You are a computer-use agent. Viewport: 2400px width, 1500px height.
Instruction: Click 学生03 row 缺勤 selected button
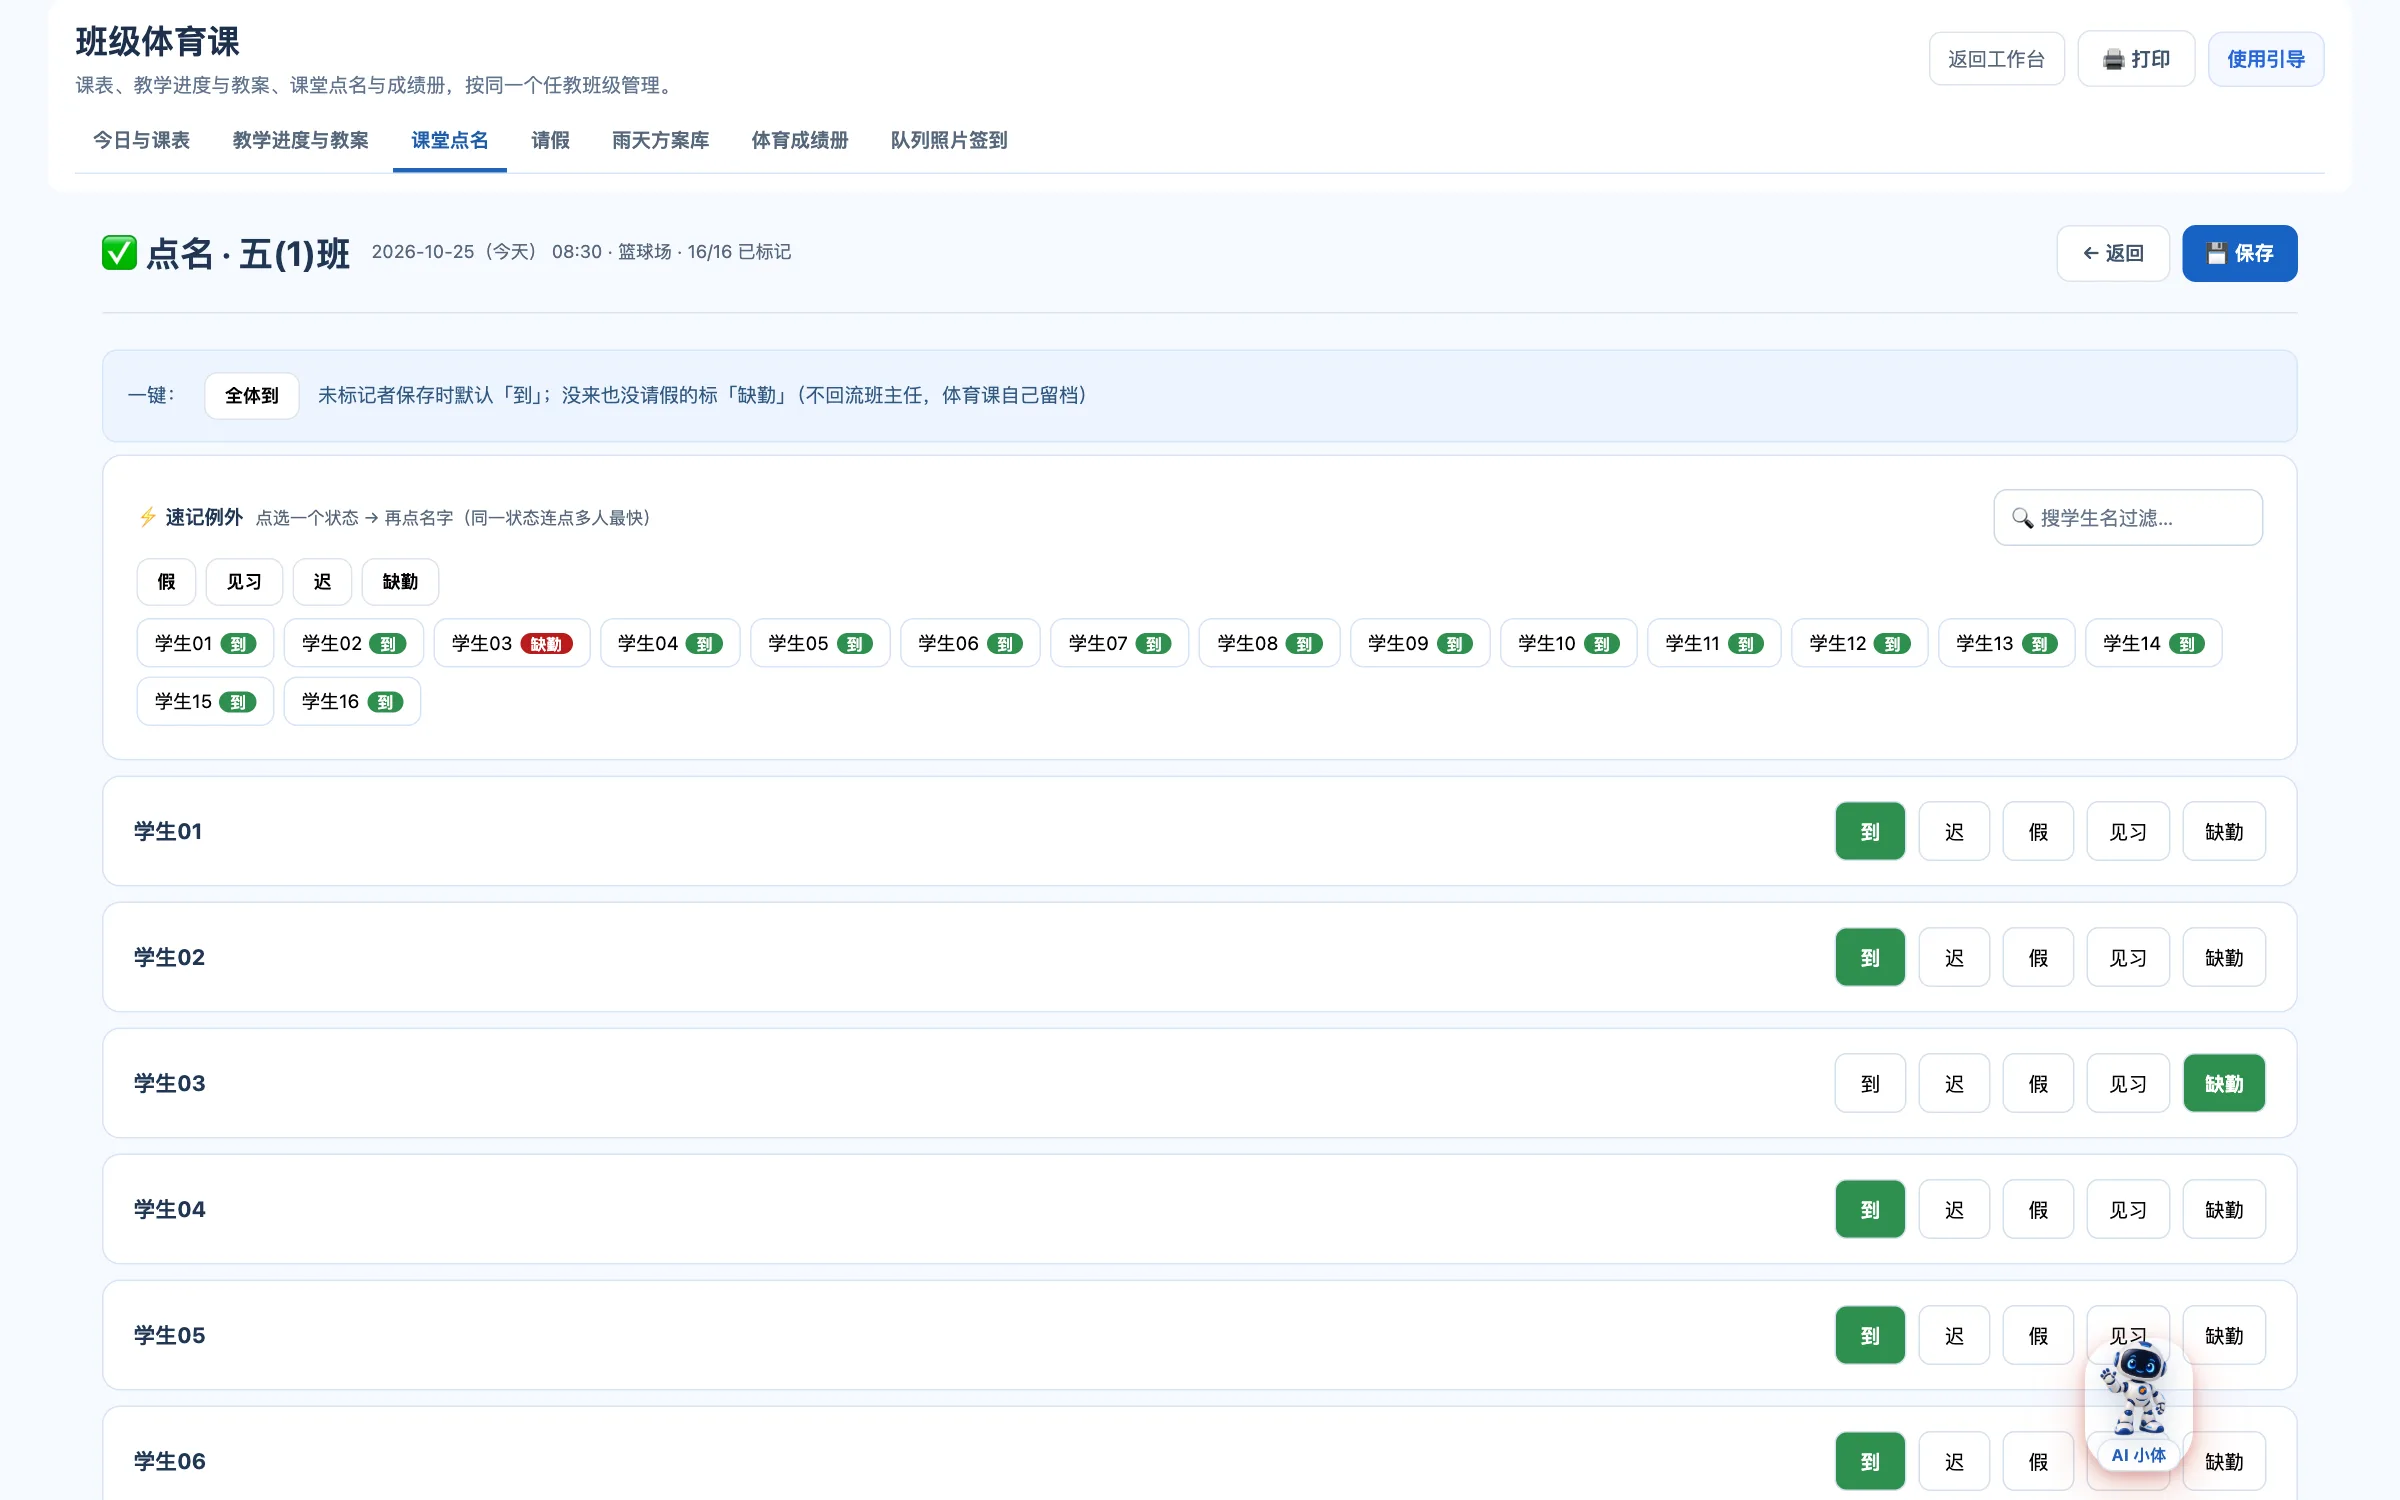pyautogui.click(x=2224, y=1083)
